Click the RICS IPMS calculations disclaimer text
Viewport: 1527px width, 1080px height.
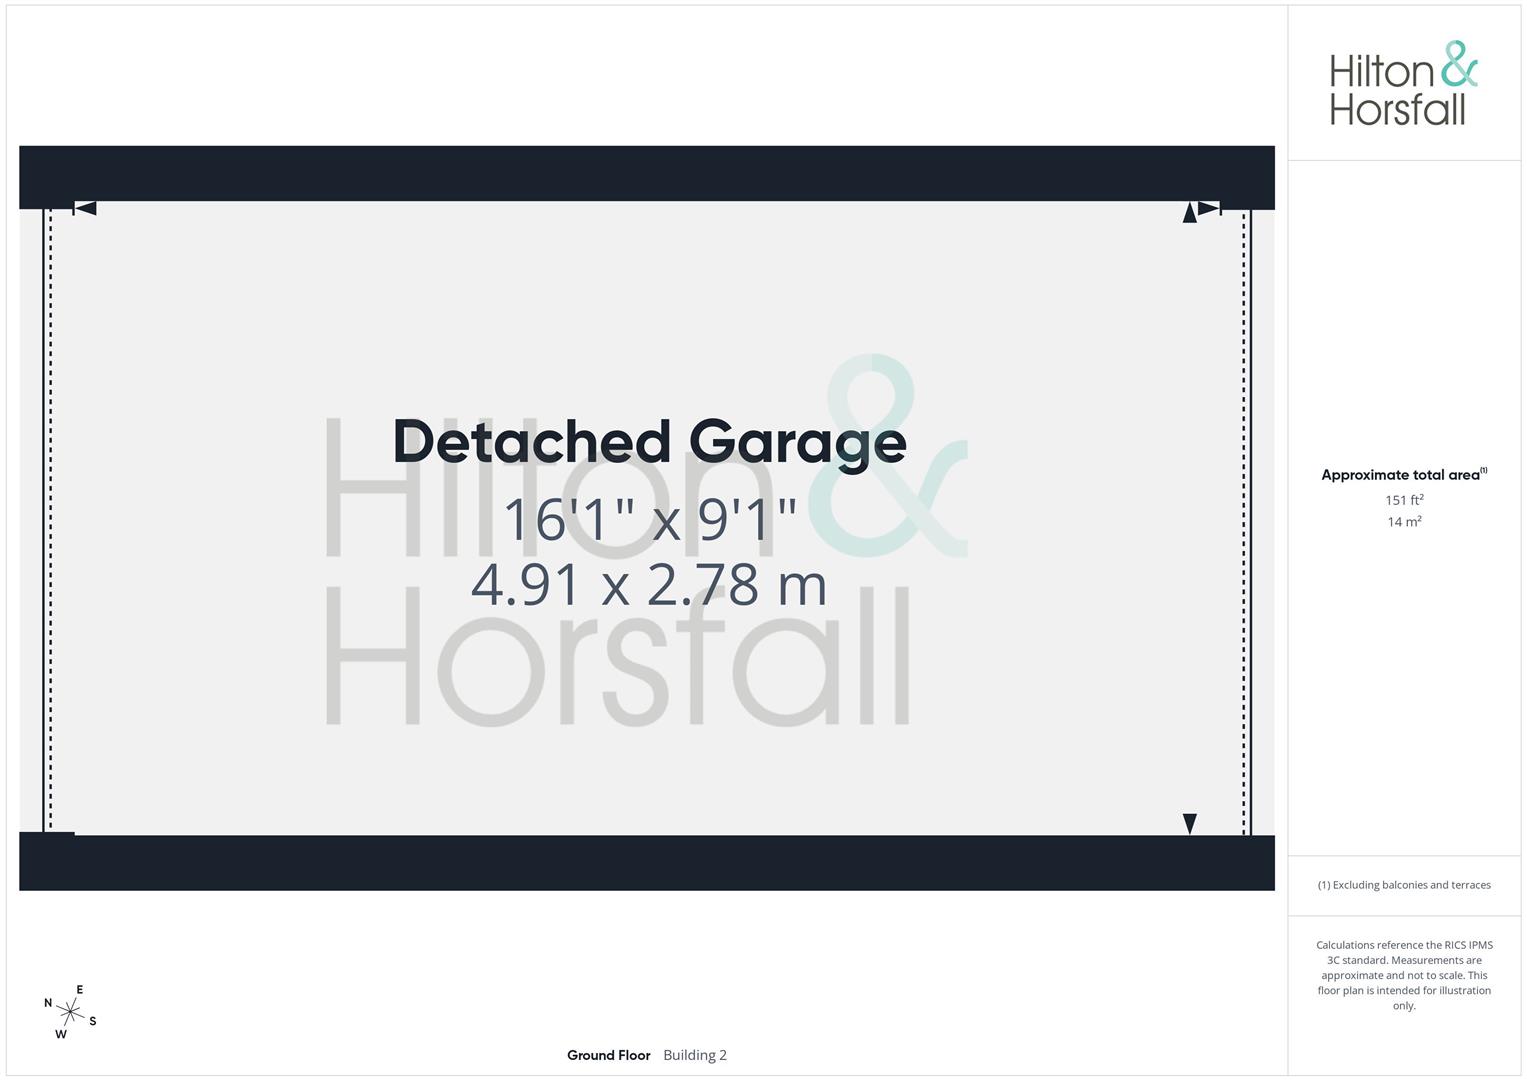tap(1403, 975)
